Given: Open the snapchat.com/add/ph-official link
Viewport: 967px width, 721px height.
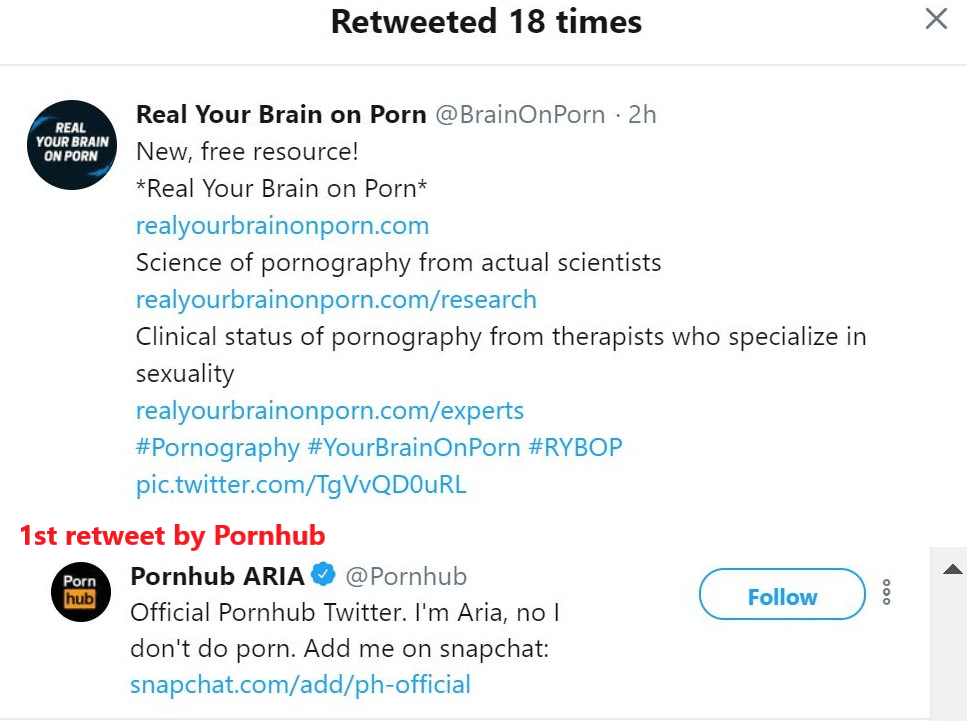Looking at the screenshot, I should pos(300,685).
